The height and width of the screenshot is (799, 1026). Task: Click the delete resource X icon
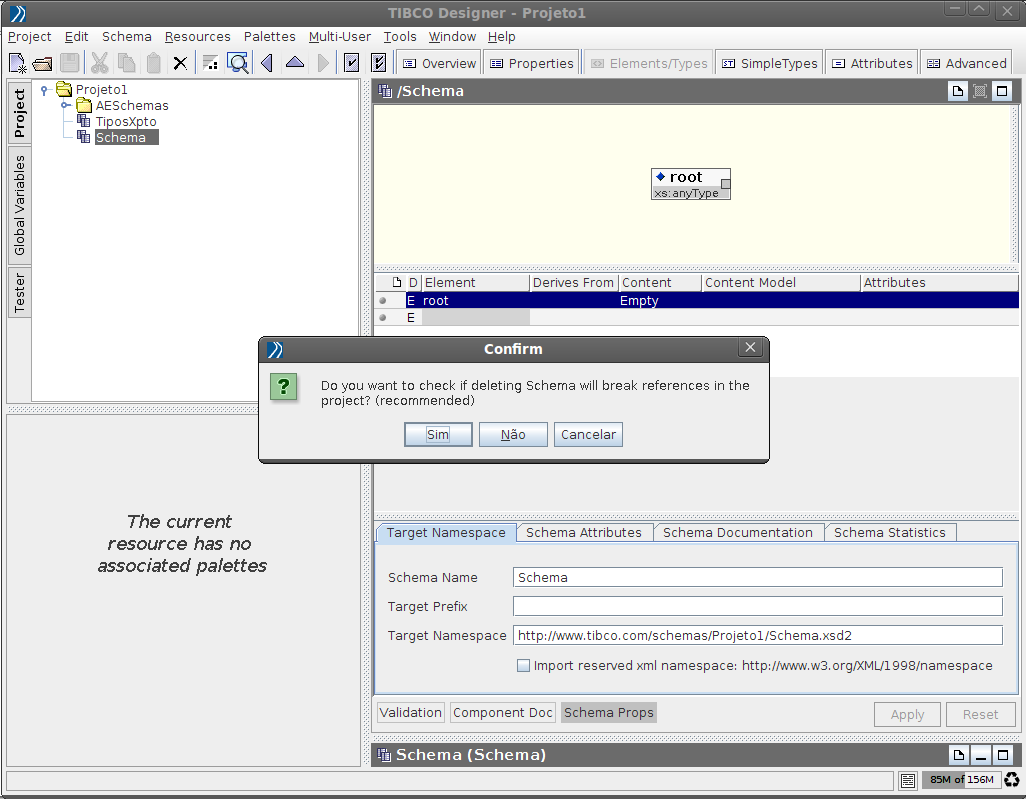coord(180,63)
